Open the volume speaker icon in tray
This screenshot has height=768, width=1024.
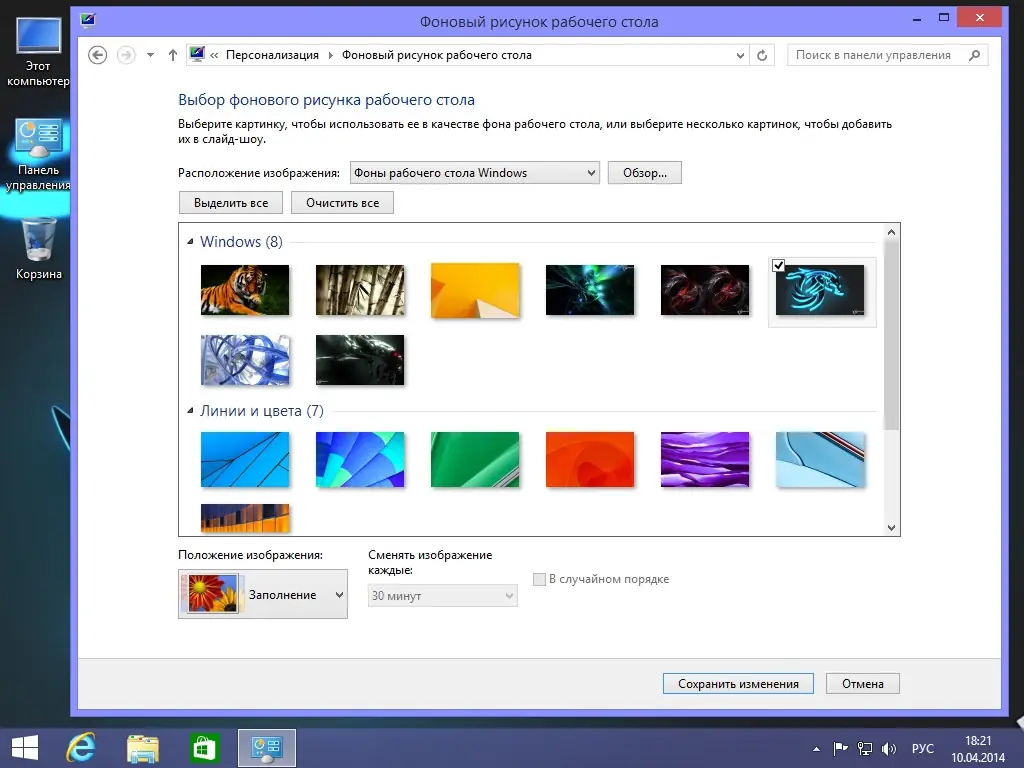[x=889, y=748]
